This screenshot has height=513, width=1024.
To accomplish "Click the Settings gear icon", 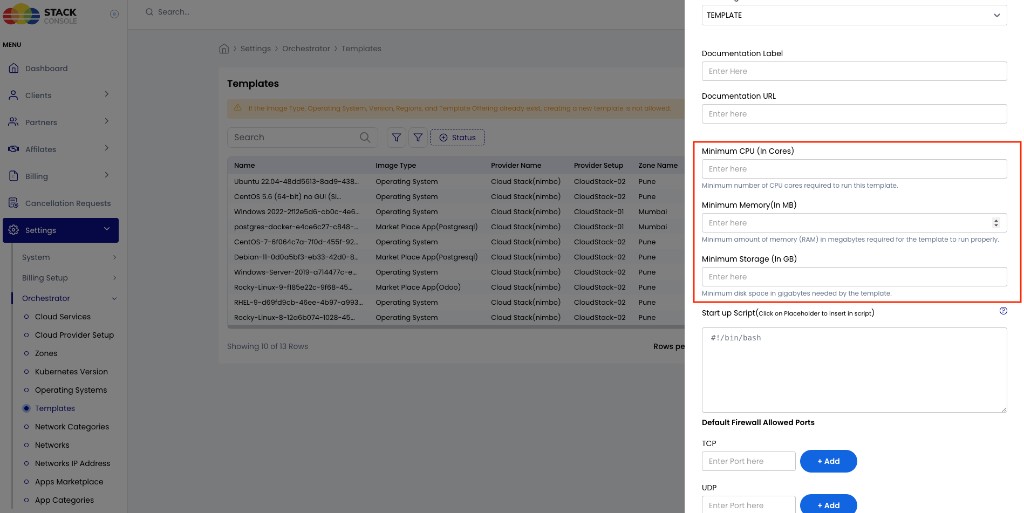I will pyautogui.click(x=13, y=230).
